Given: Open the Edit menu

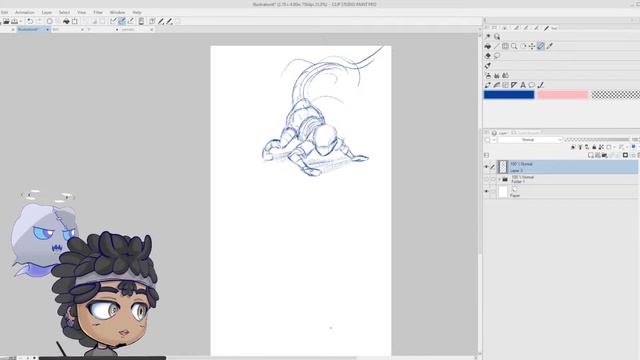Looking at the screenshot, I should pyautogui.click(x=4, y=13).
